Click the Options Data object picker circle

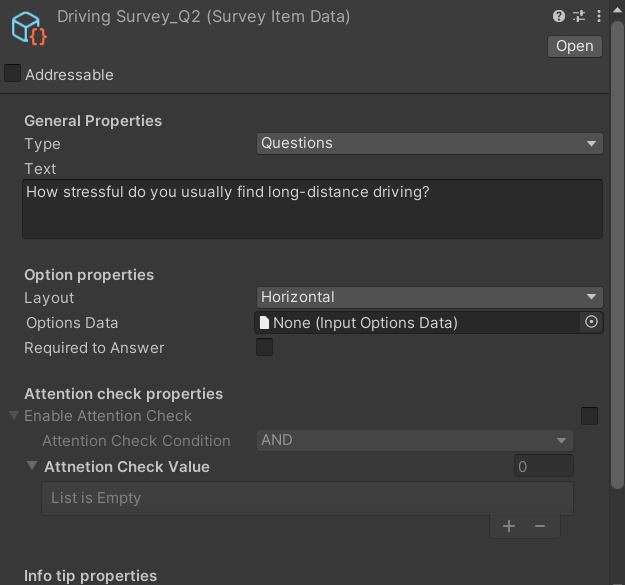[591, 322]
